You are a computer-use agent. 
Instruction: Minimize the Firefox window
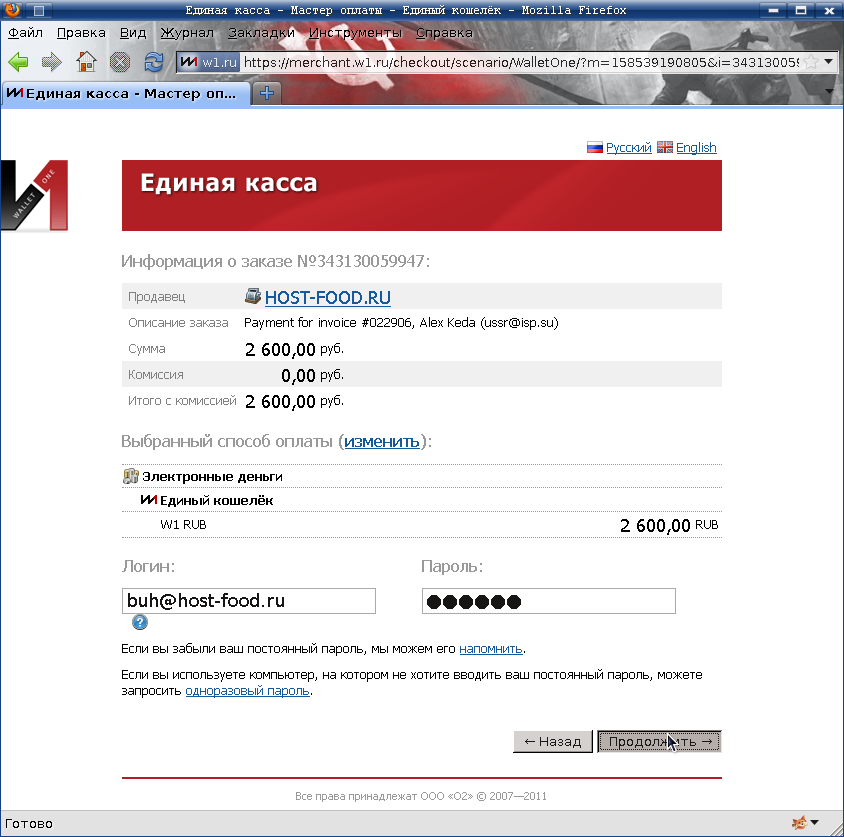coord(773,10)
